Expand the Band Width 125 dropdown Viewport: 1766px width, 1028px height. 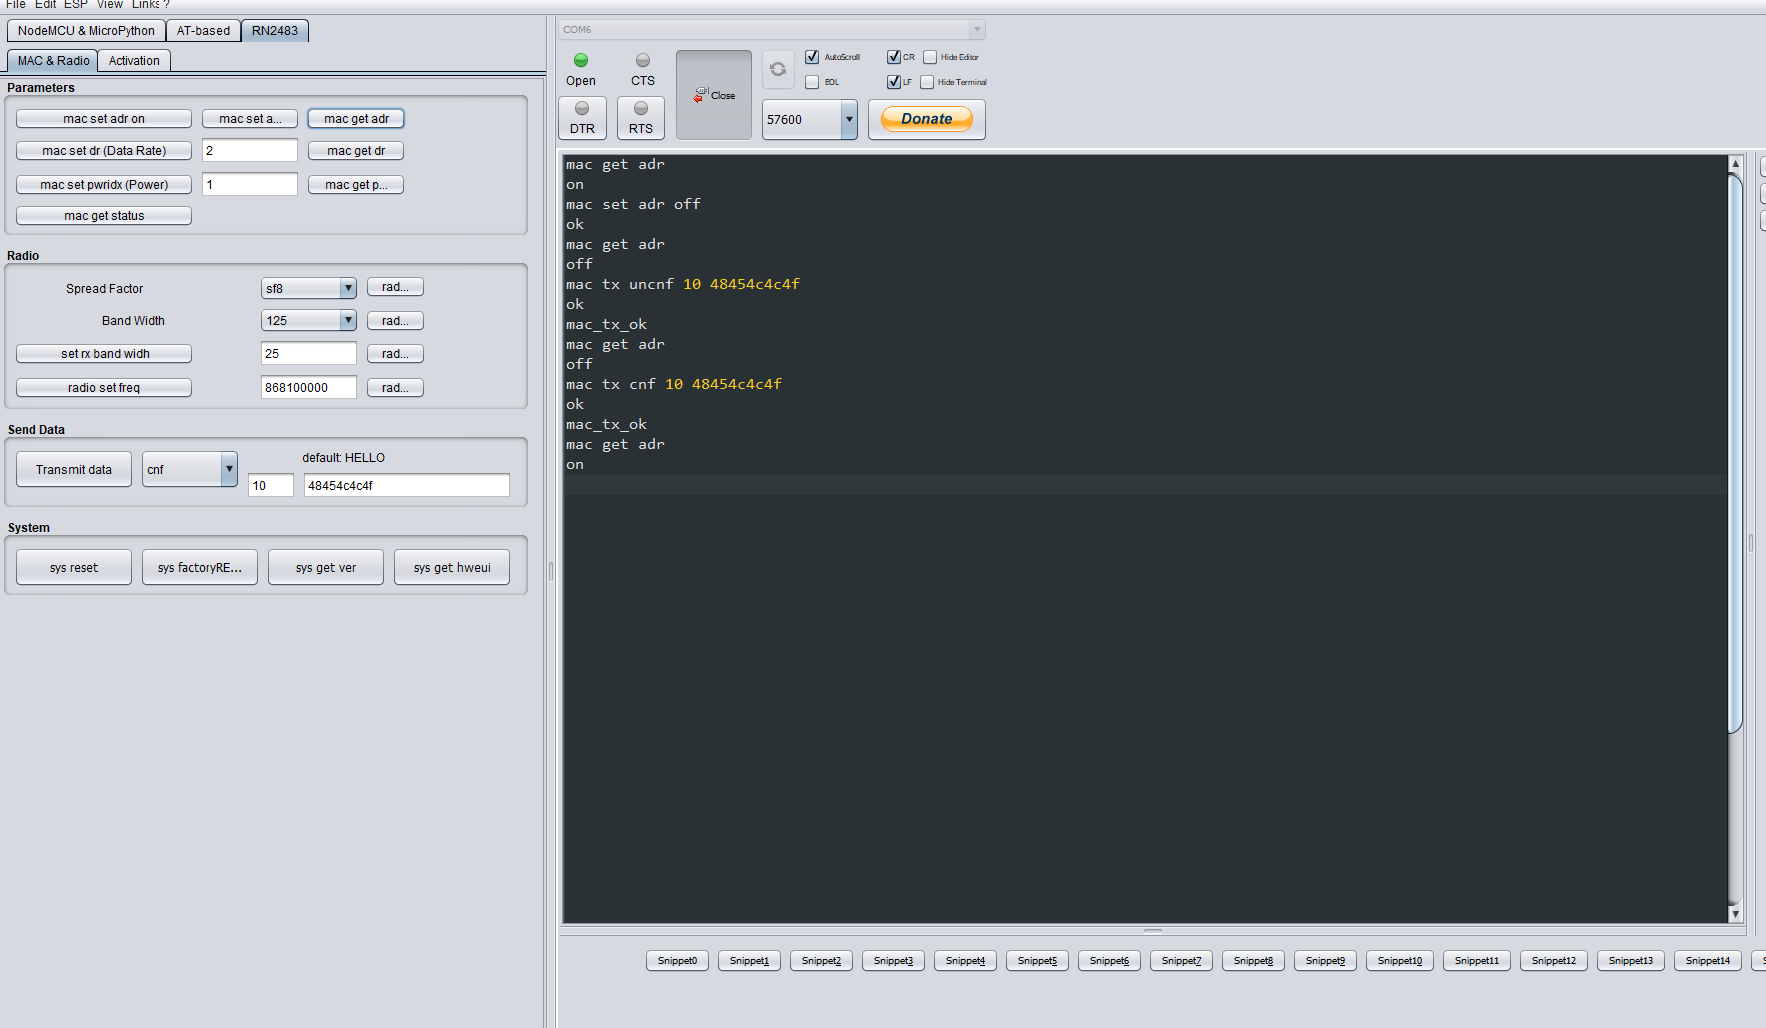pos(309,320)
